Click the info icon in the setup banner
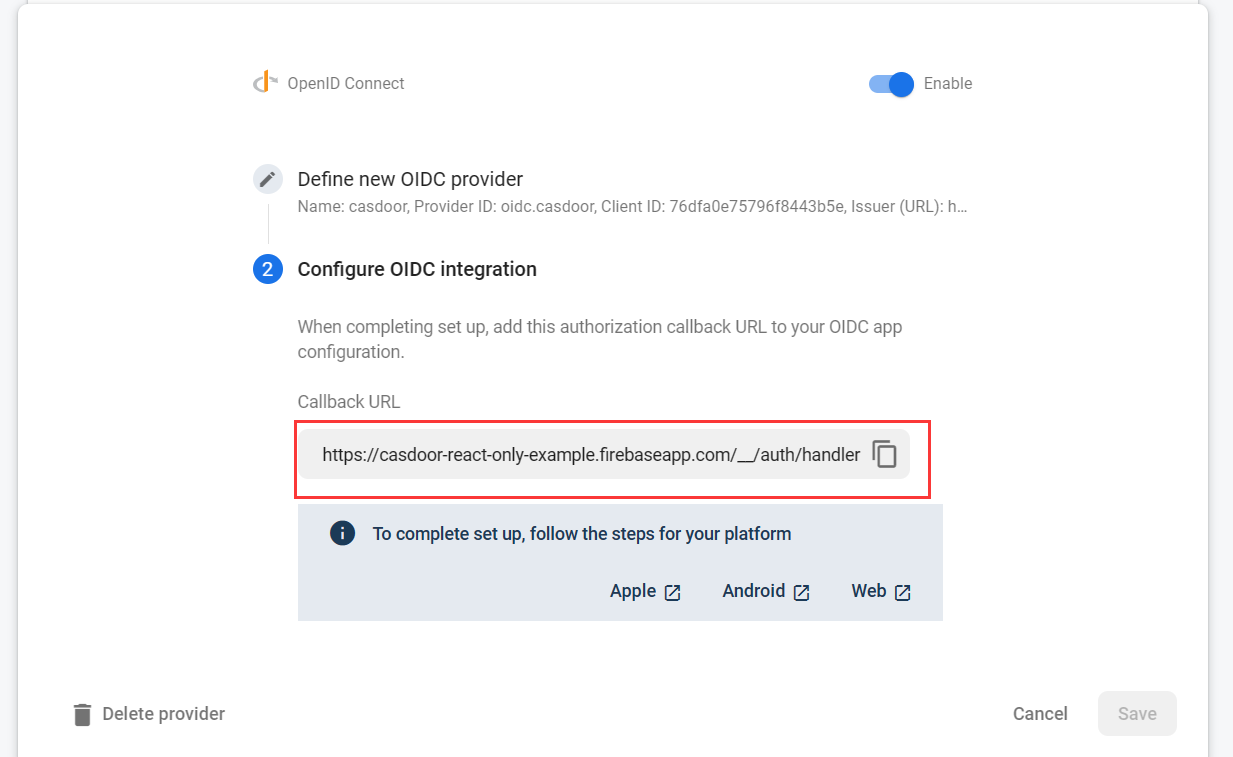 pyautogui.click(x=342, y=533)
